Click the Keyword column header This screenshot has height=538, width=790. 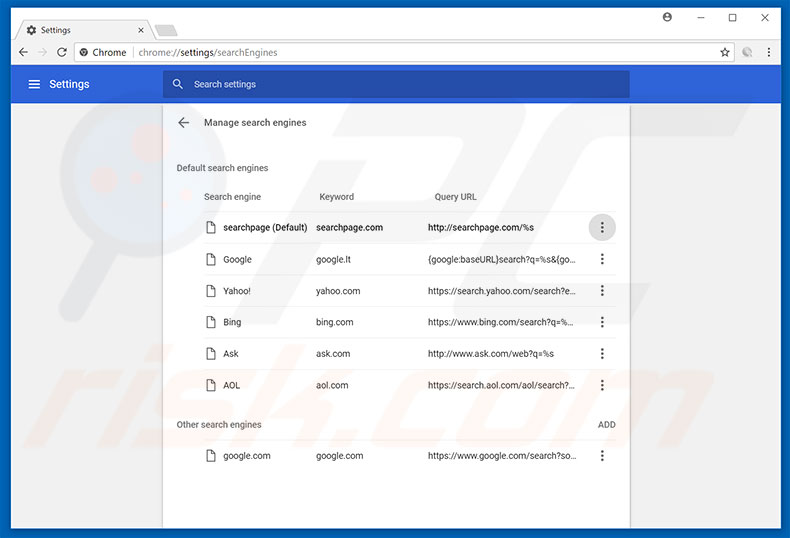point(337,197)
